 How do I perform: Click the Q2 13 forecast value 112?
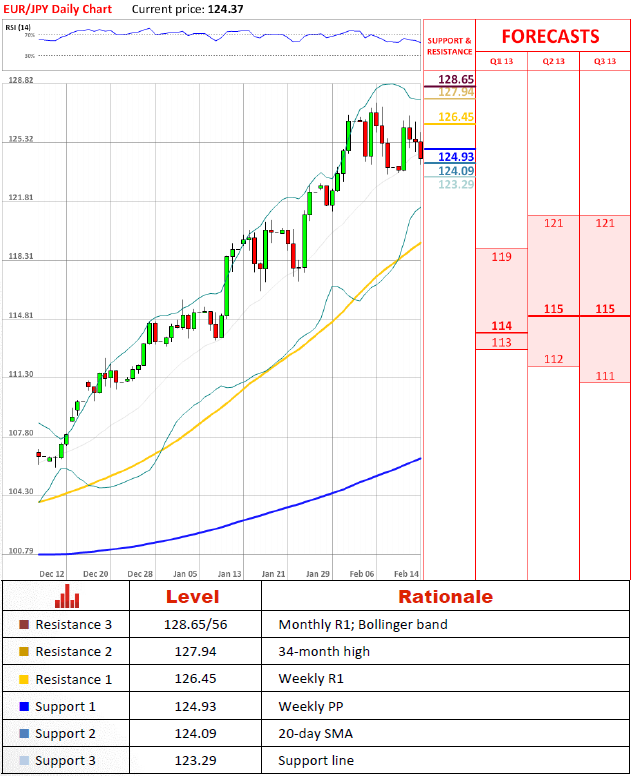(553, 359)
